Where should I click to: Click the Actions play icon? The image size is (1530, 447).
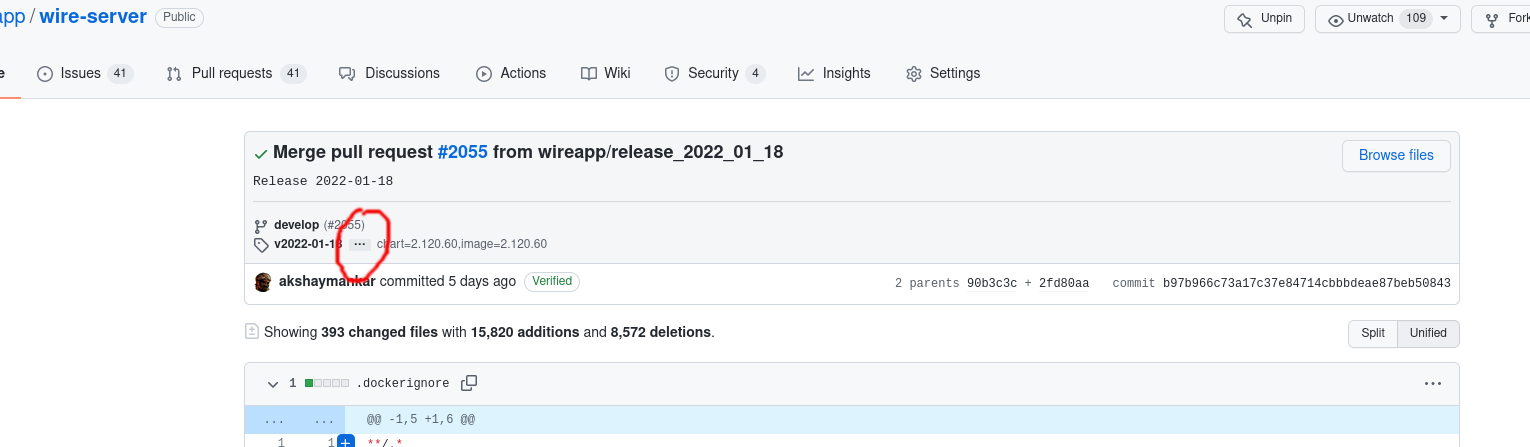pos(484,73)
